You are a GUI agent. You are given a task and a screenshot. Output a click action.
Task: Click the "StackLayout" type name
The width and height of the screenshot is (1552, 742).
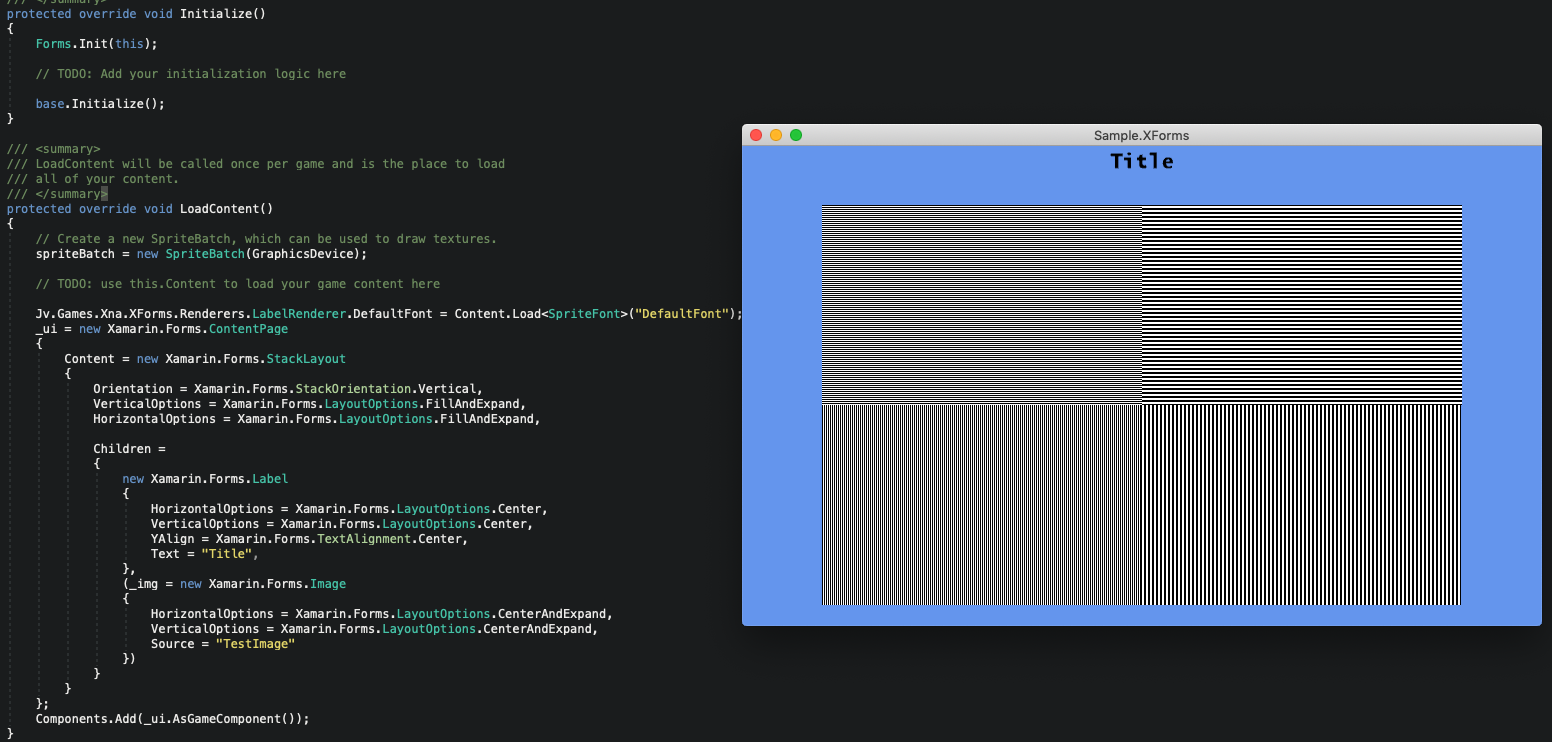306,359
